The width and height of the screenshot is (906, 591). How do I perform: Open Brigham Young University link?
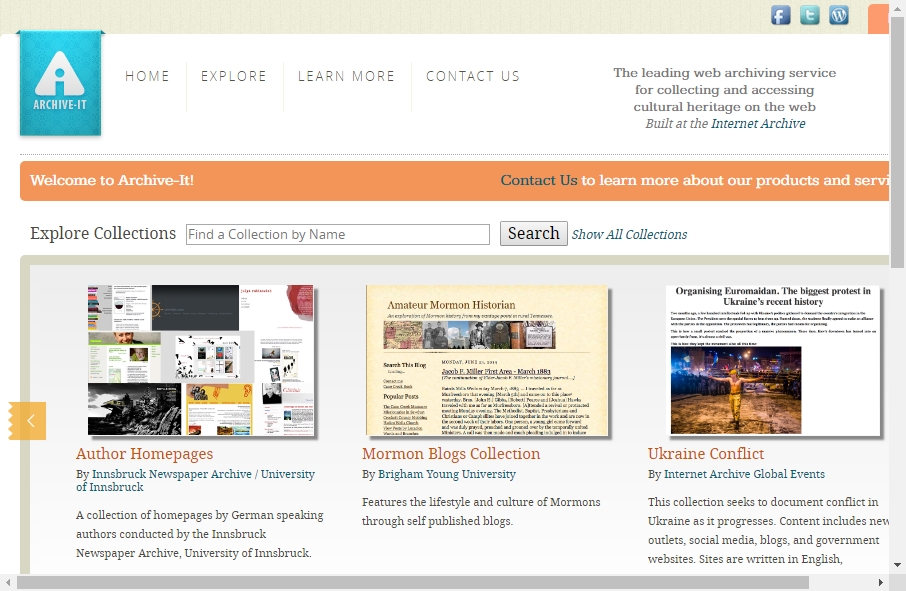coord(447,474)
